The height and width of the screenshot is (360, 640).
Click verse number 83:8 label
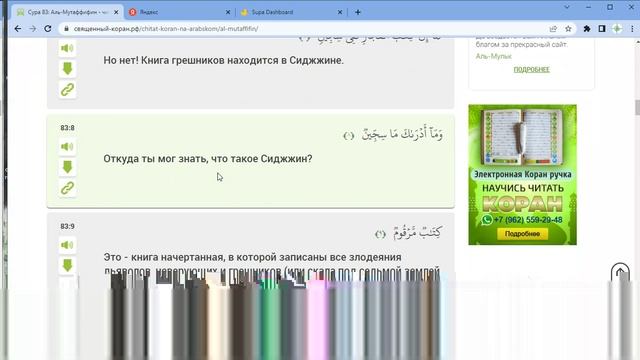pyautogui.click(x=67, y=128)
